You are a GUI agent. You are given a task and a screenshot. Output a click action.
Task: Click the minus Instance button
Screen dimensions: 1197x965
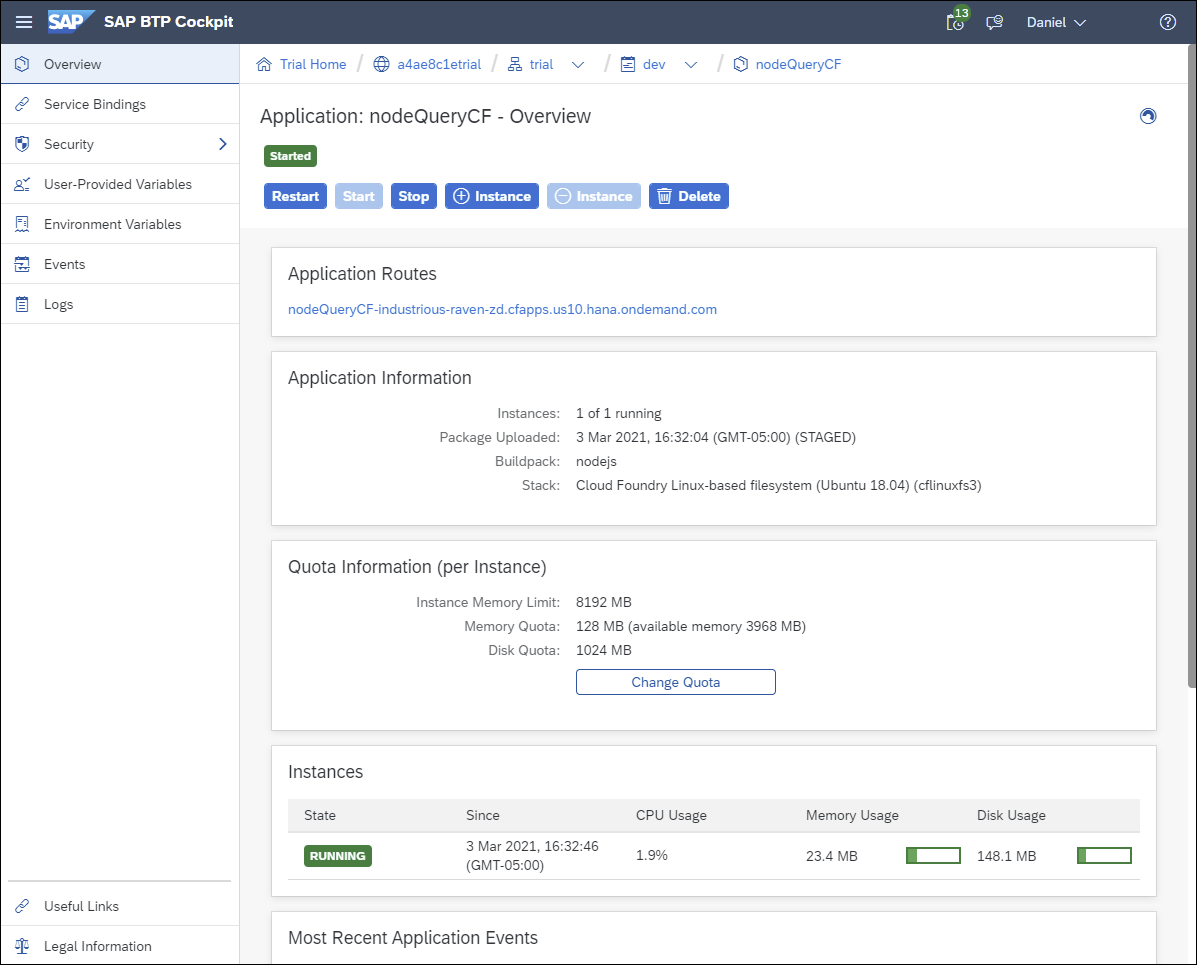pyautogui.click(x=594, y=196)
